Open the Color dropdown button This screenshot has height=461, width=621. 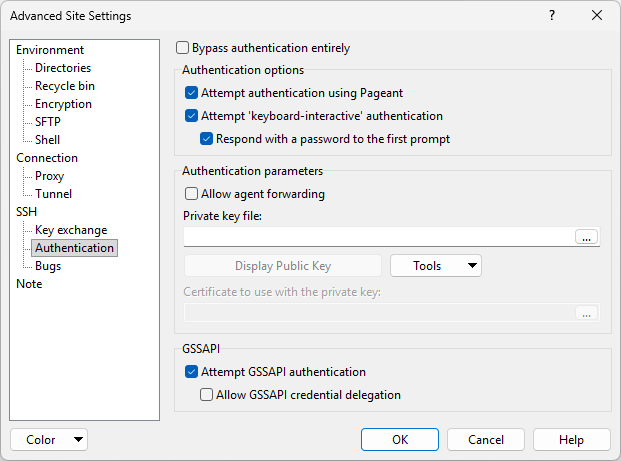tap(49, 440)
